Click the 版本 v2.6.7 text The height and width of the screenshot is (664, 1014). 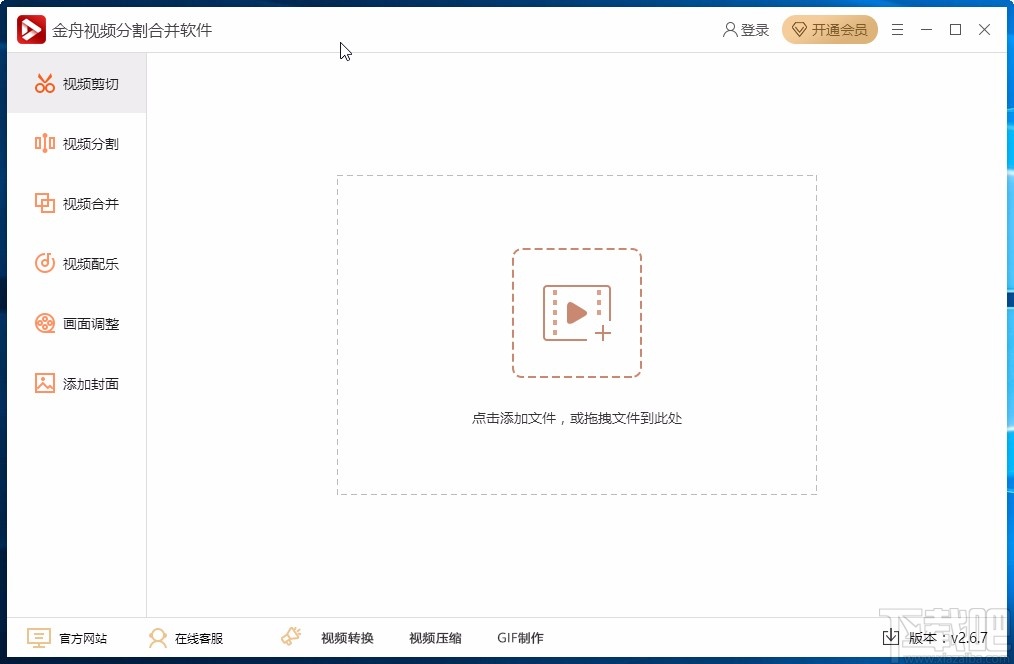pyautogui.click(x=948, y=638)
